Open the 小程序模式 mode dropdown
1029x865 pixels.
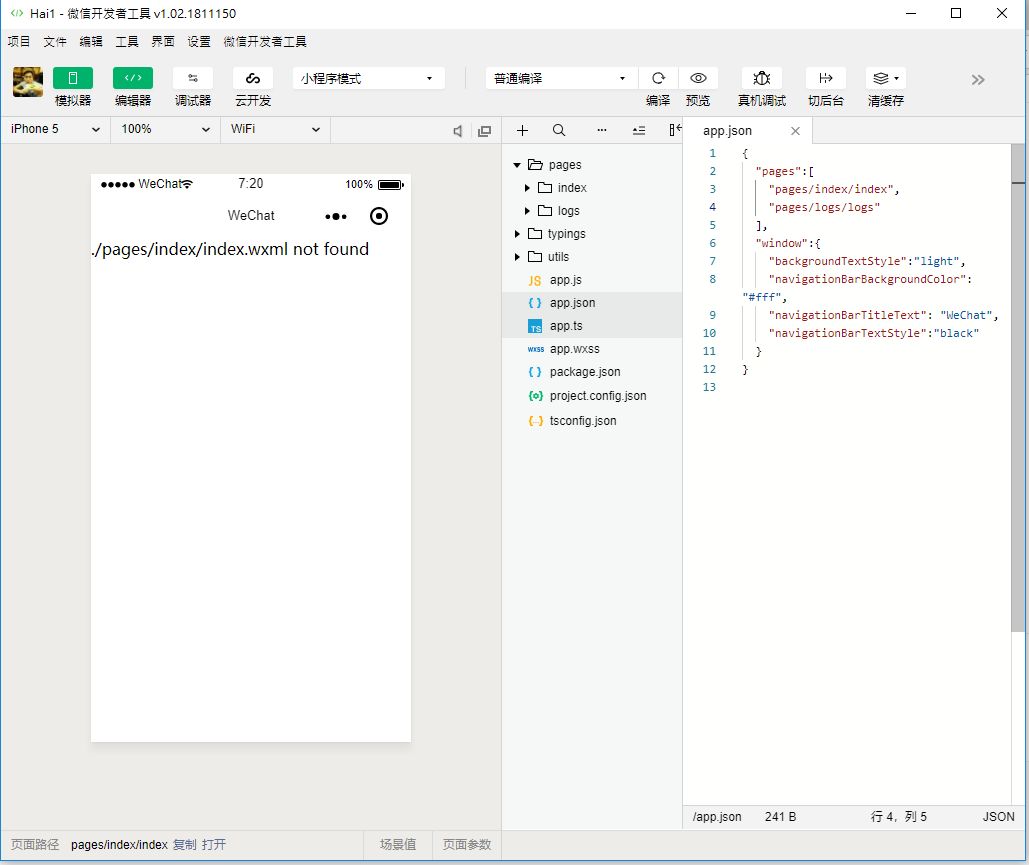369,79
